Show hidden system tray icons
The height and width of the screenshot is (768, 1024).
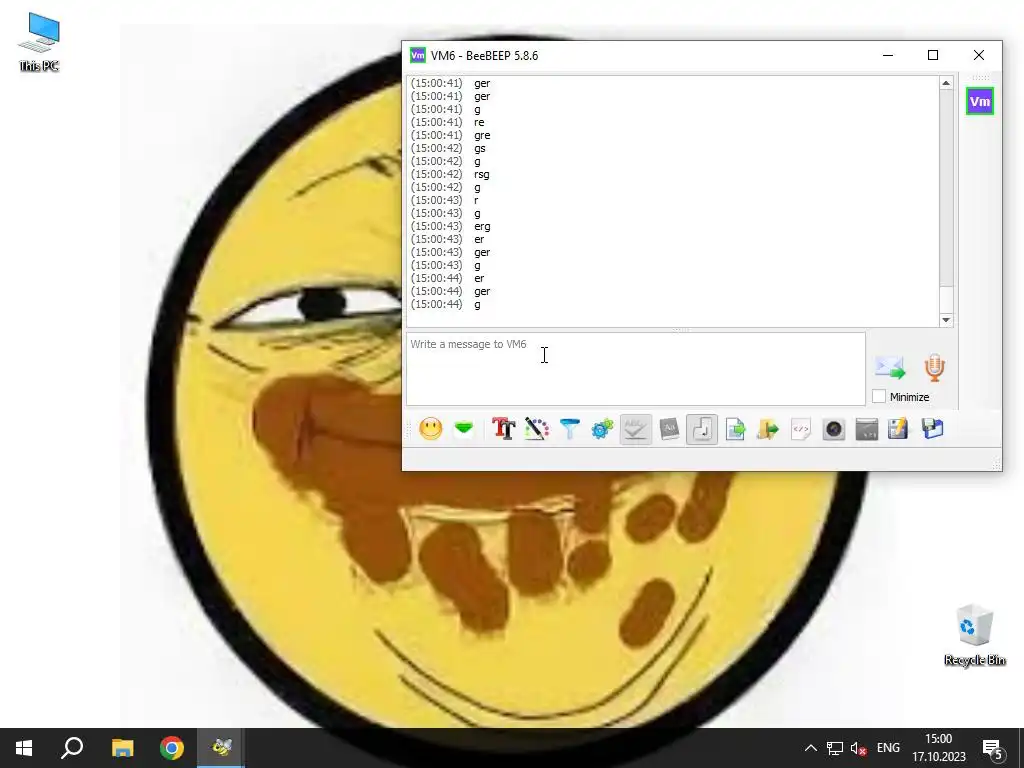[810, 748]
